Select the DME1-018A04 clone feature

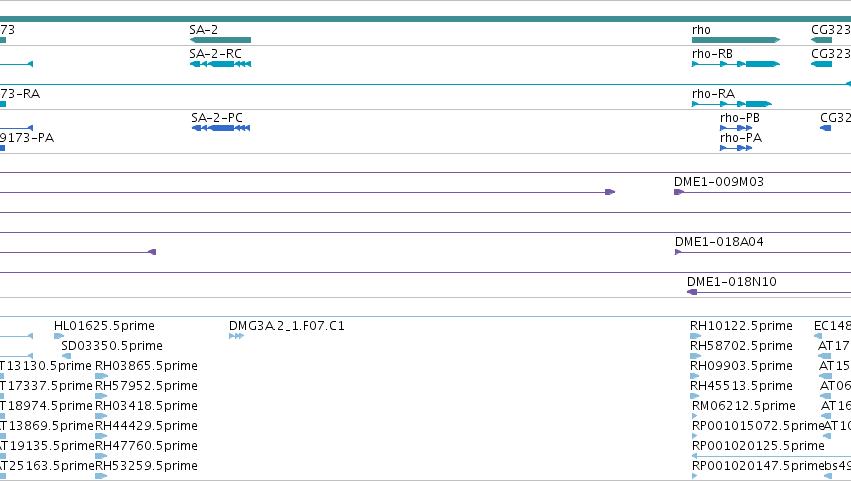pyautogui.click(x=763, y=252)
